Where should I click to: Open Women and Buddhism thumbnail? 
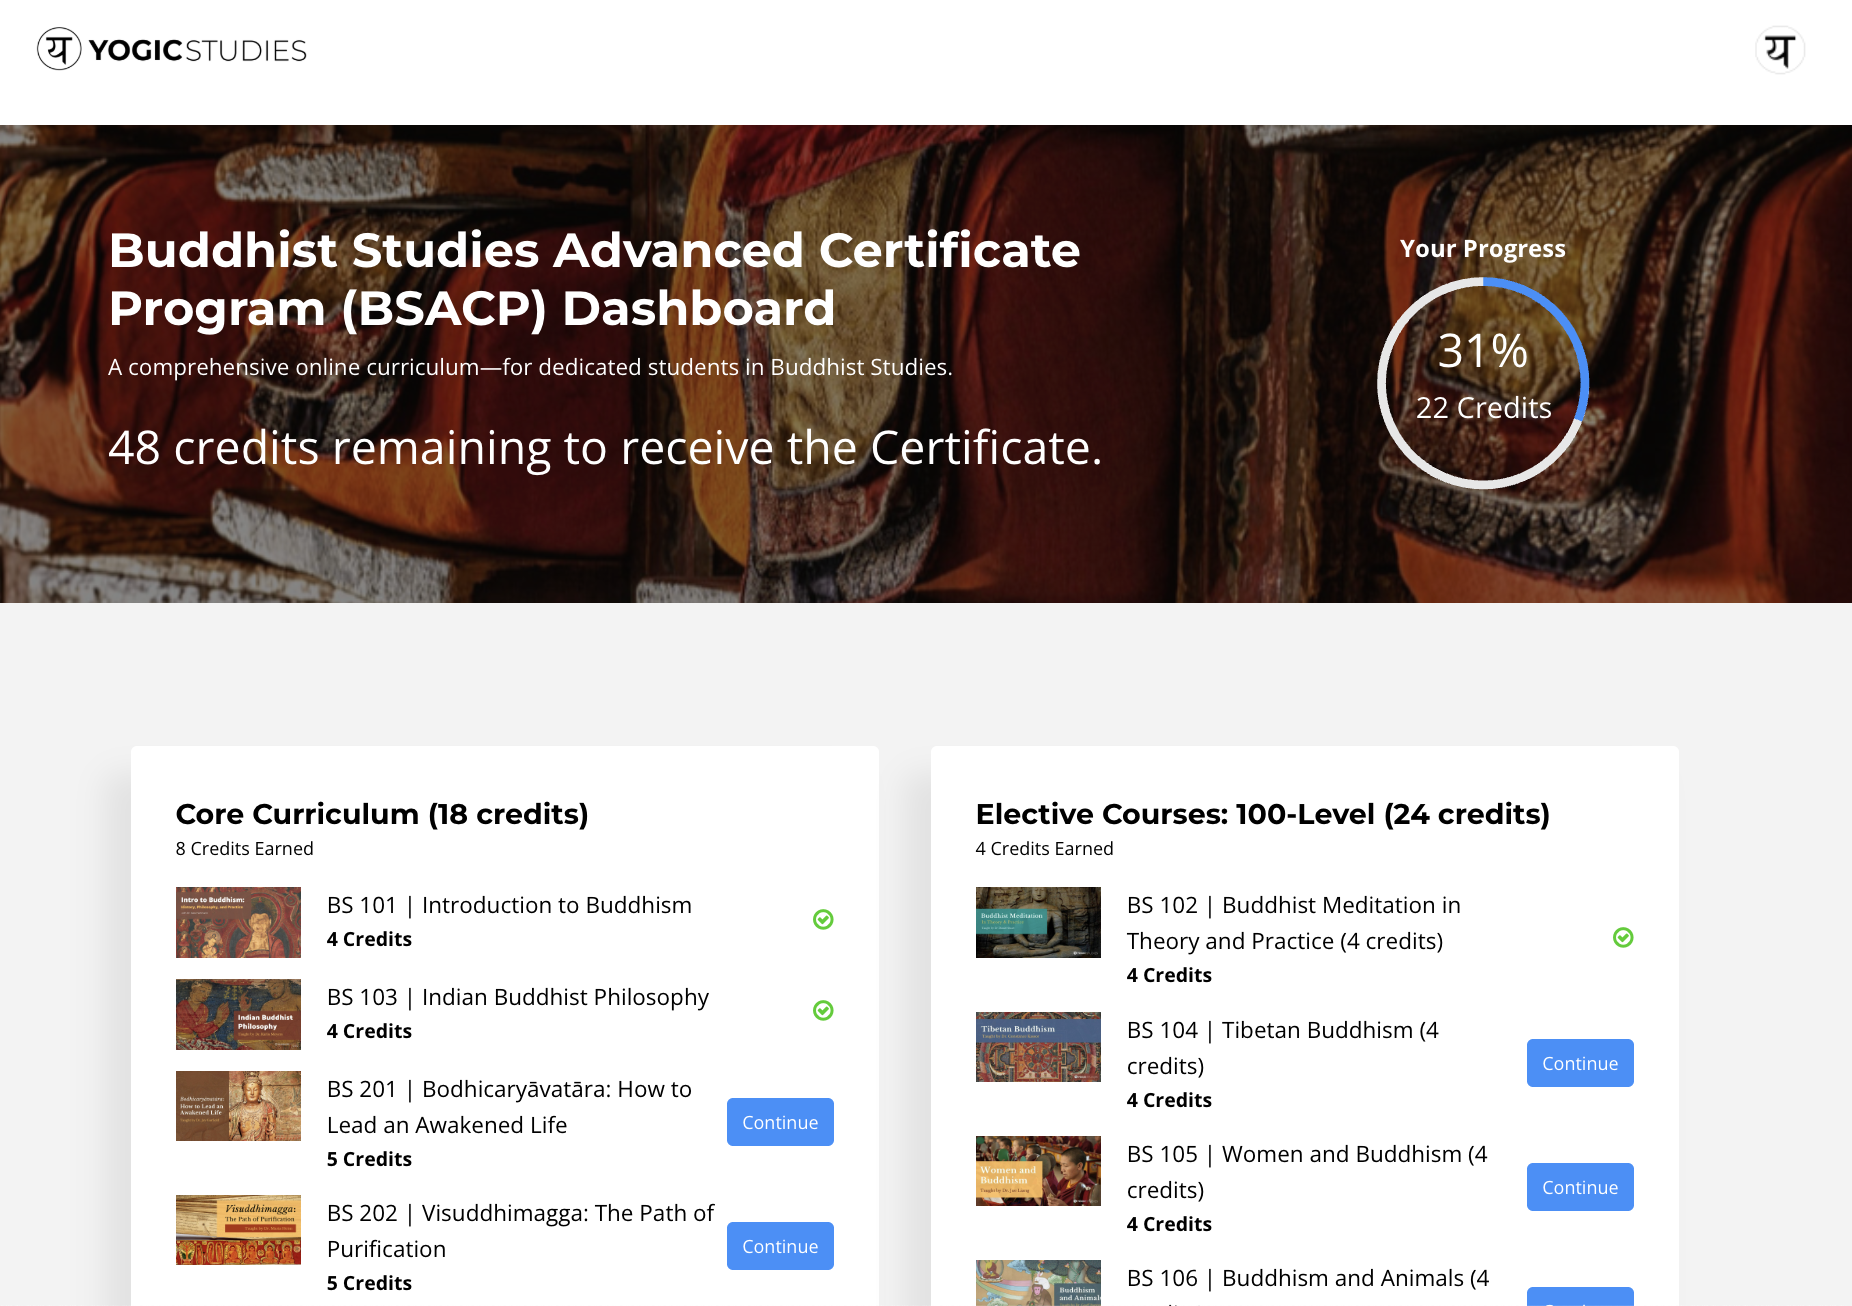point(1038,1171)
